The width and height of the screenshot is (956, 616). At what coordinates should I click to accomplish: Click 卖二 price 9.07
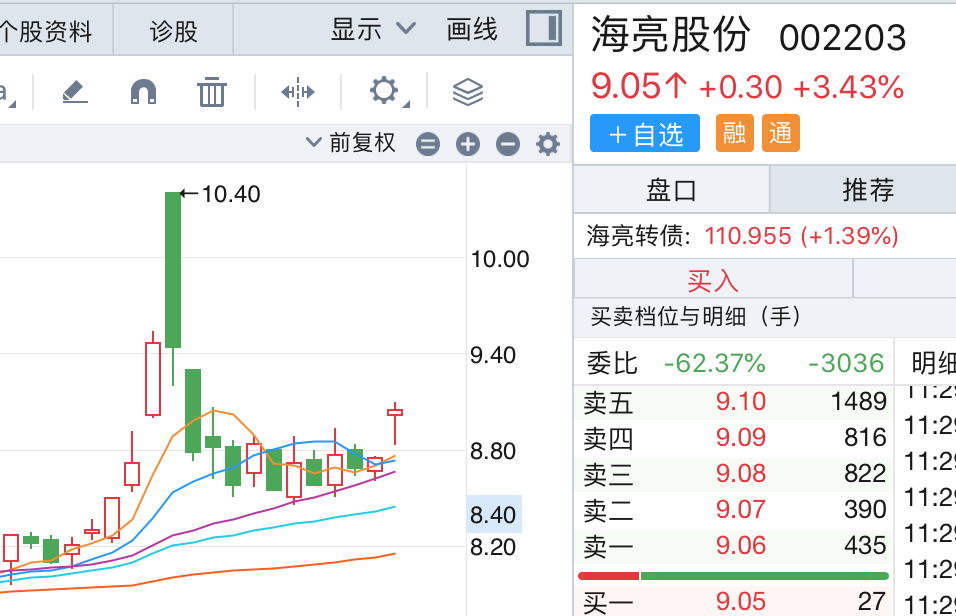pos(740,509)
